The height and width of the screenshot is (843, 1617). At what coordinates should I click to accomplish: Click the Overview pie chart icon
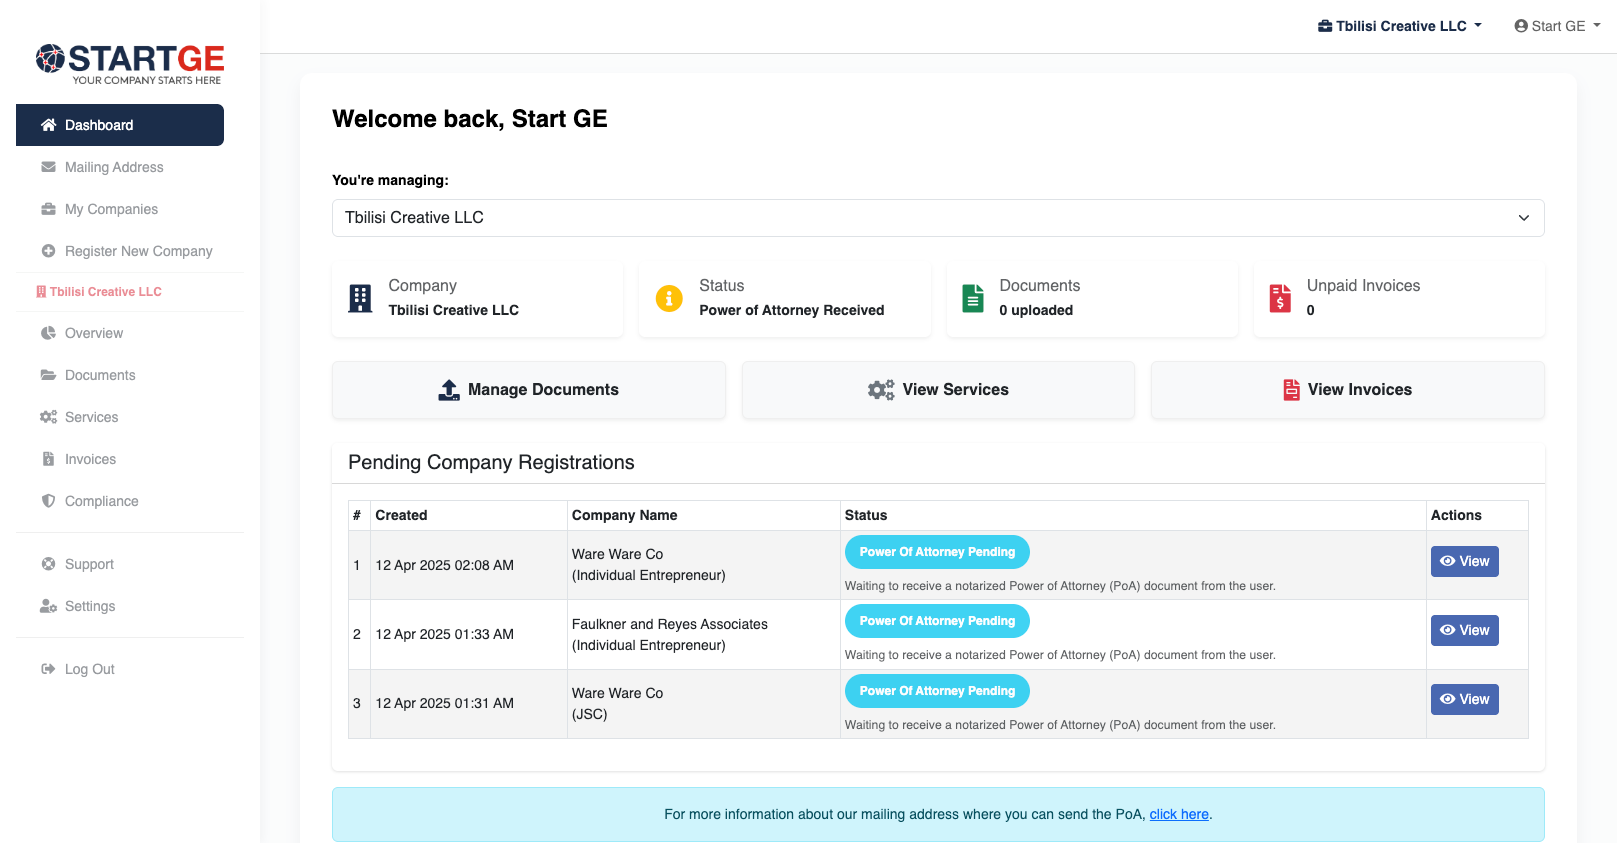pos(48,333)
